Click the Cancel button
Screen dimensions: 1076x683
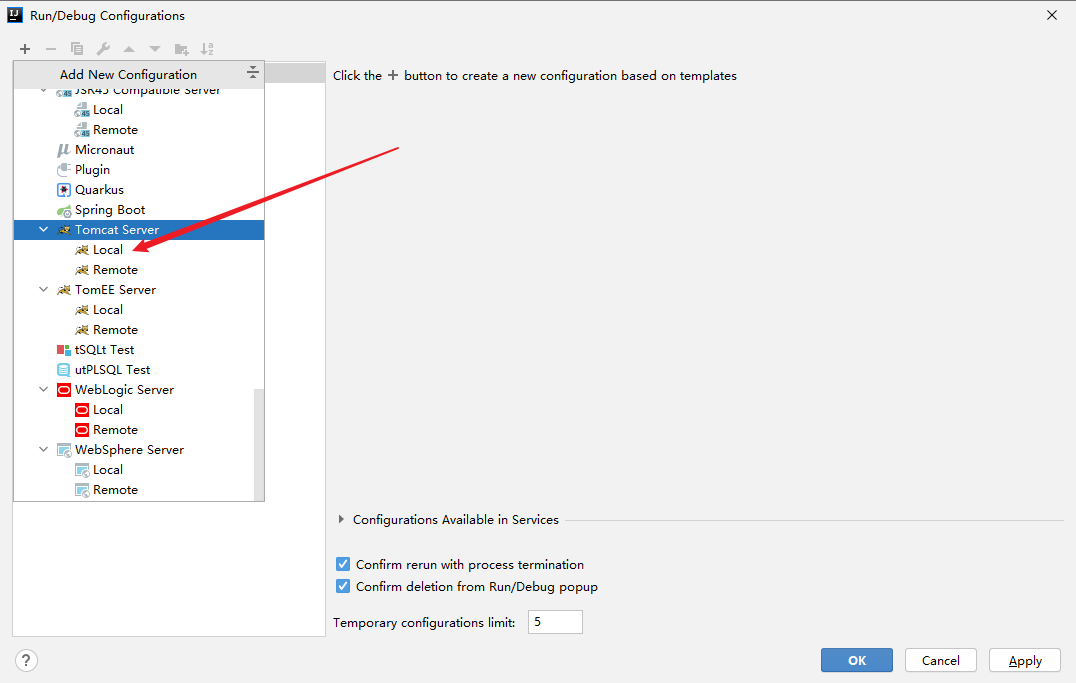pyautogui.click(x=940, y=660)
